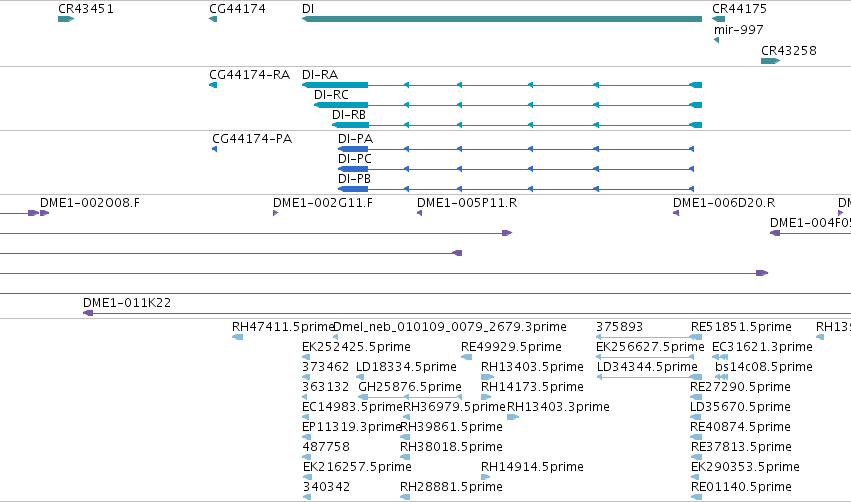
Task: Click the CR43451 gene label
Action: [86, 9]
